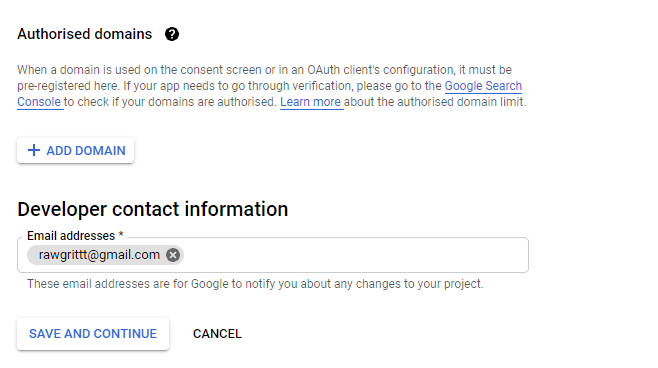Image resolution: width=658 pixels, height=368 pixels.
Task: Click the plus icon on Add Domain
Action: (x=34, y=150)
